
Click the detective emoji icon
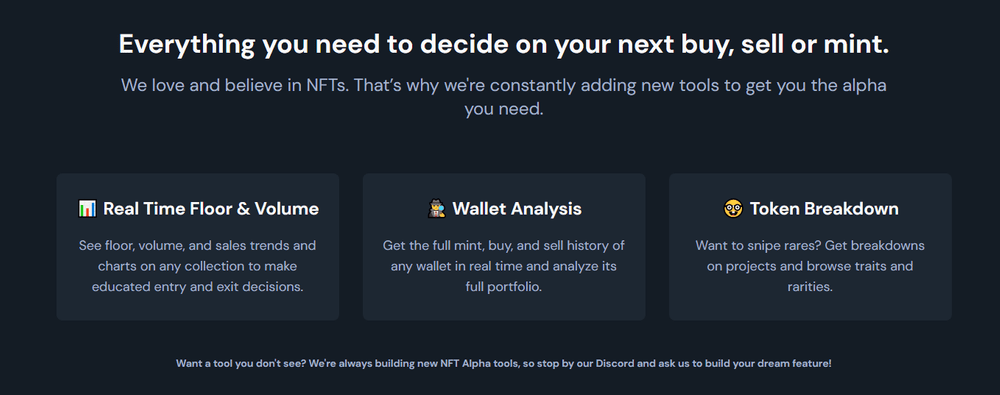tap(436, 209)
